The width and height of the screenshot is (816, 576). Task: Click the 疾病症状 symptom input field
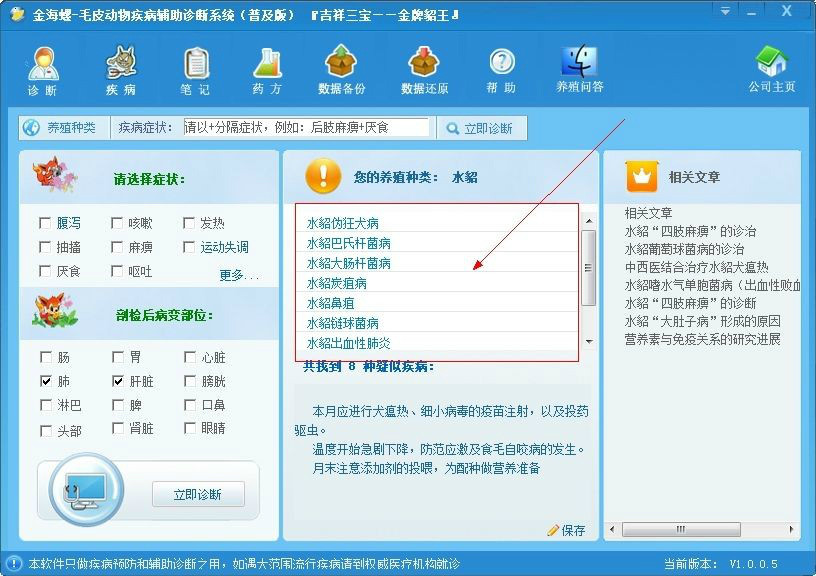point(305,128)
